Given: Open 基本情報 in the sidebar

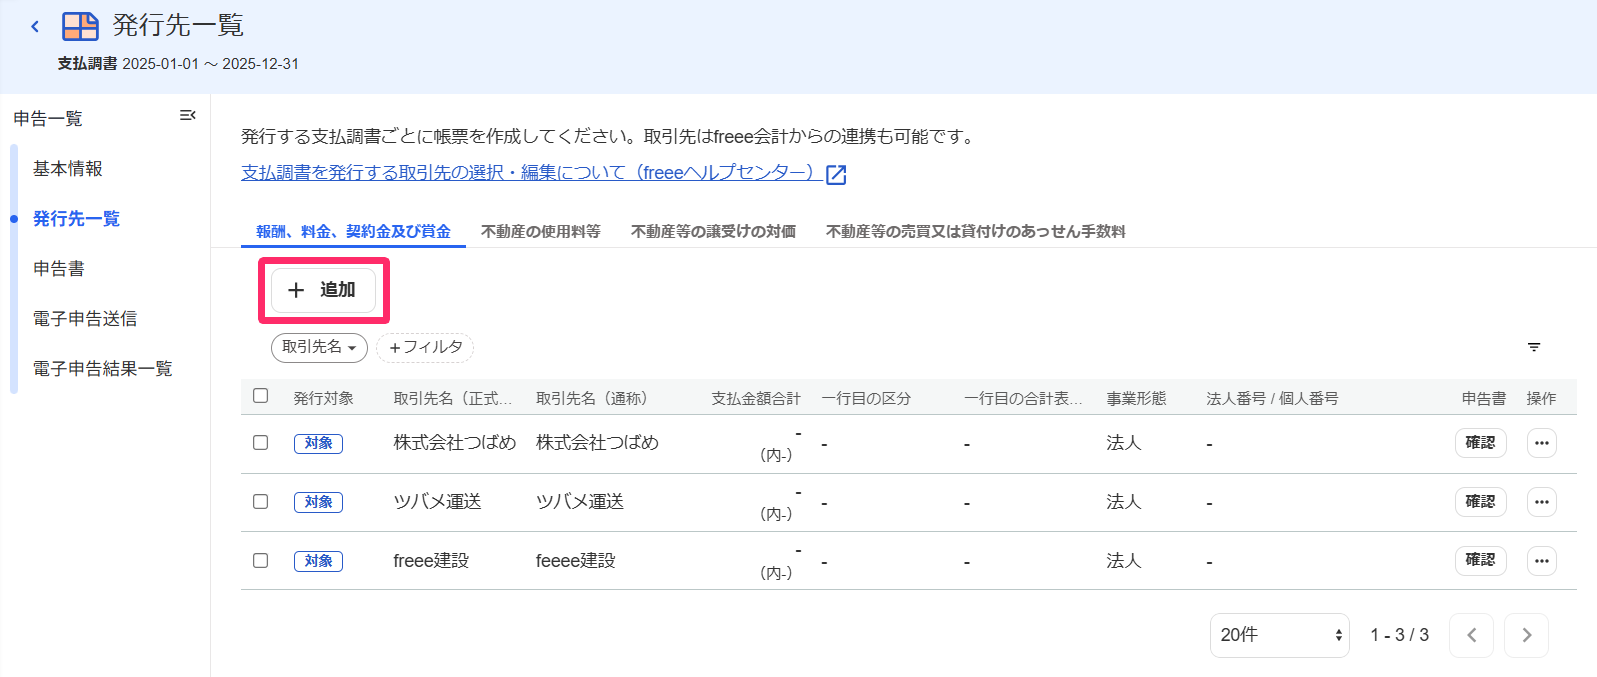Looking at the screenshot, I should [x=68, y=169].
